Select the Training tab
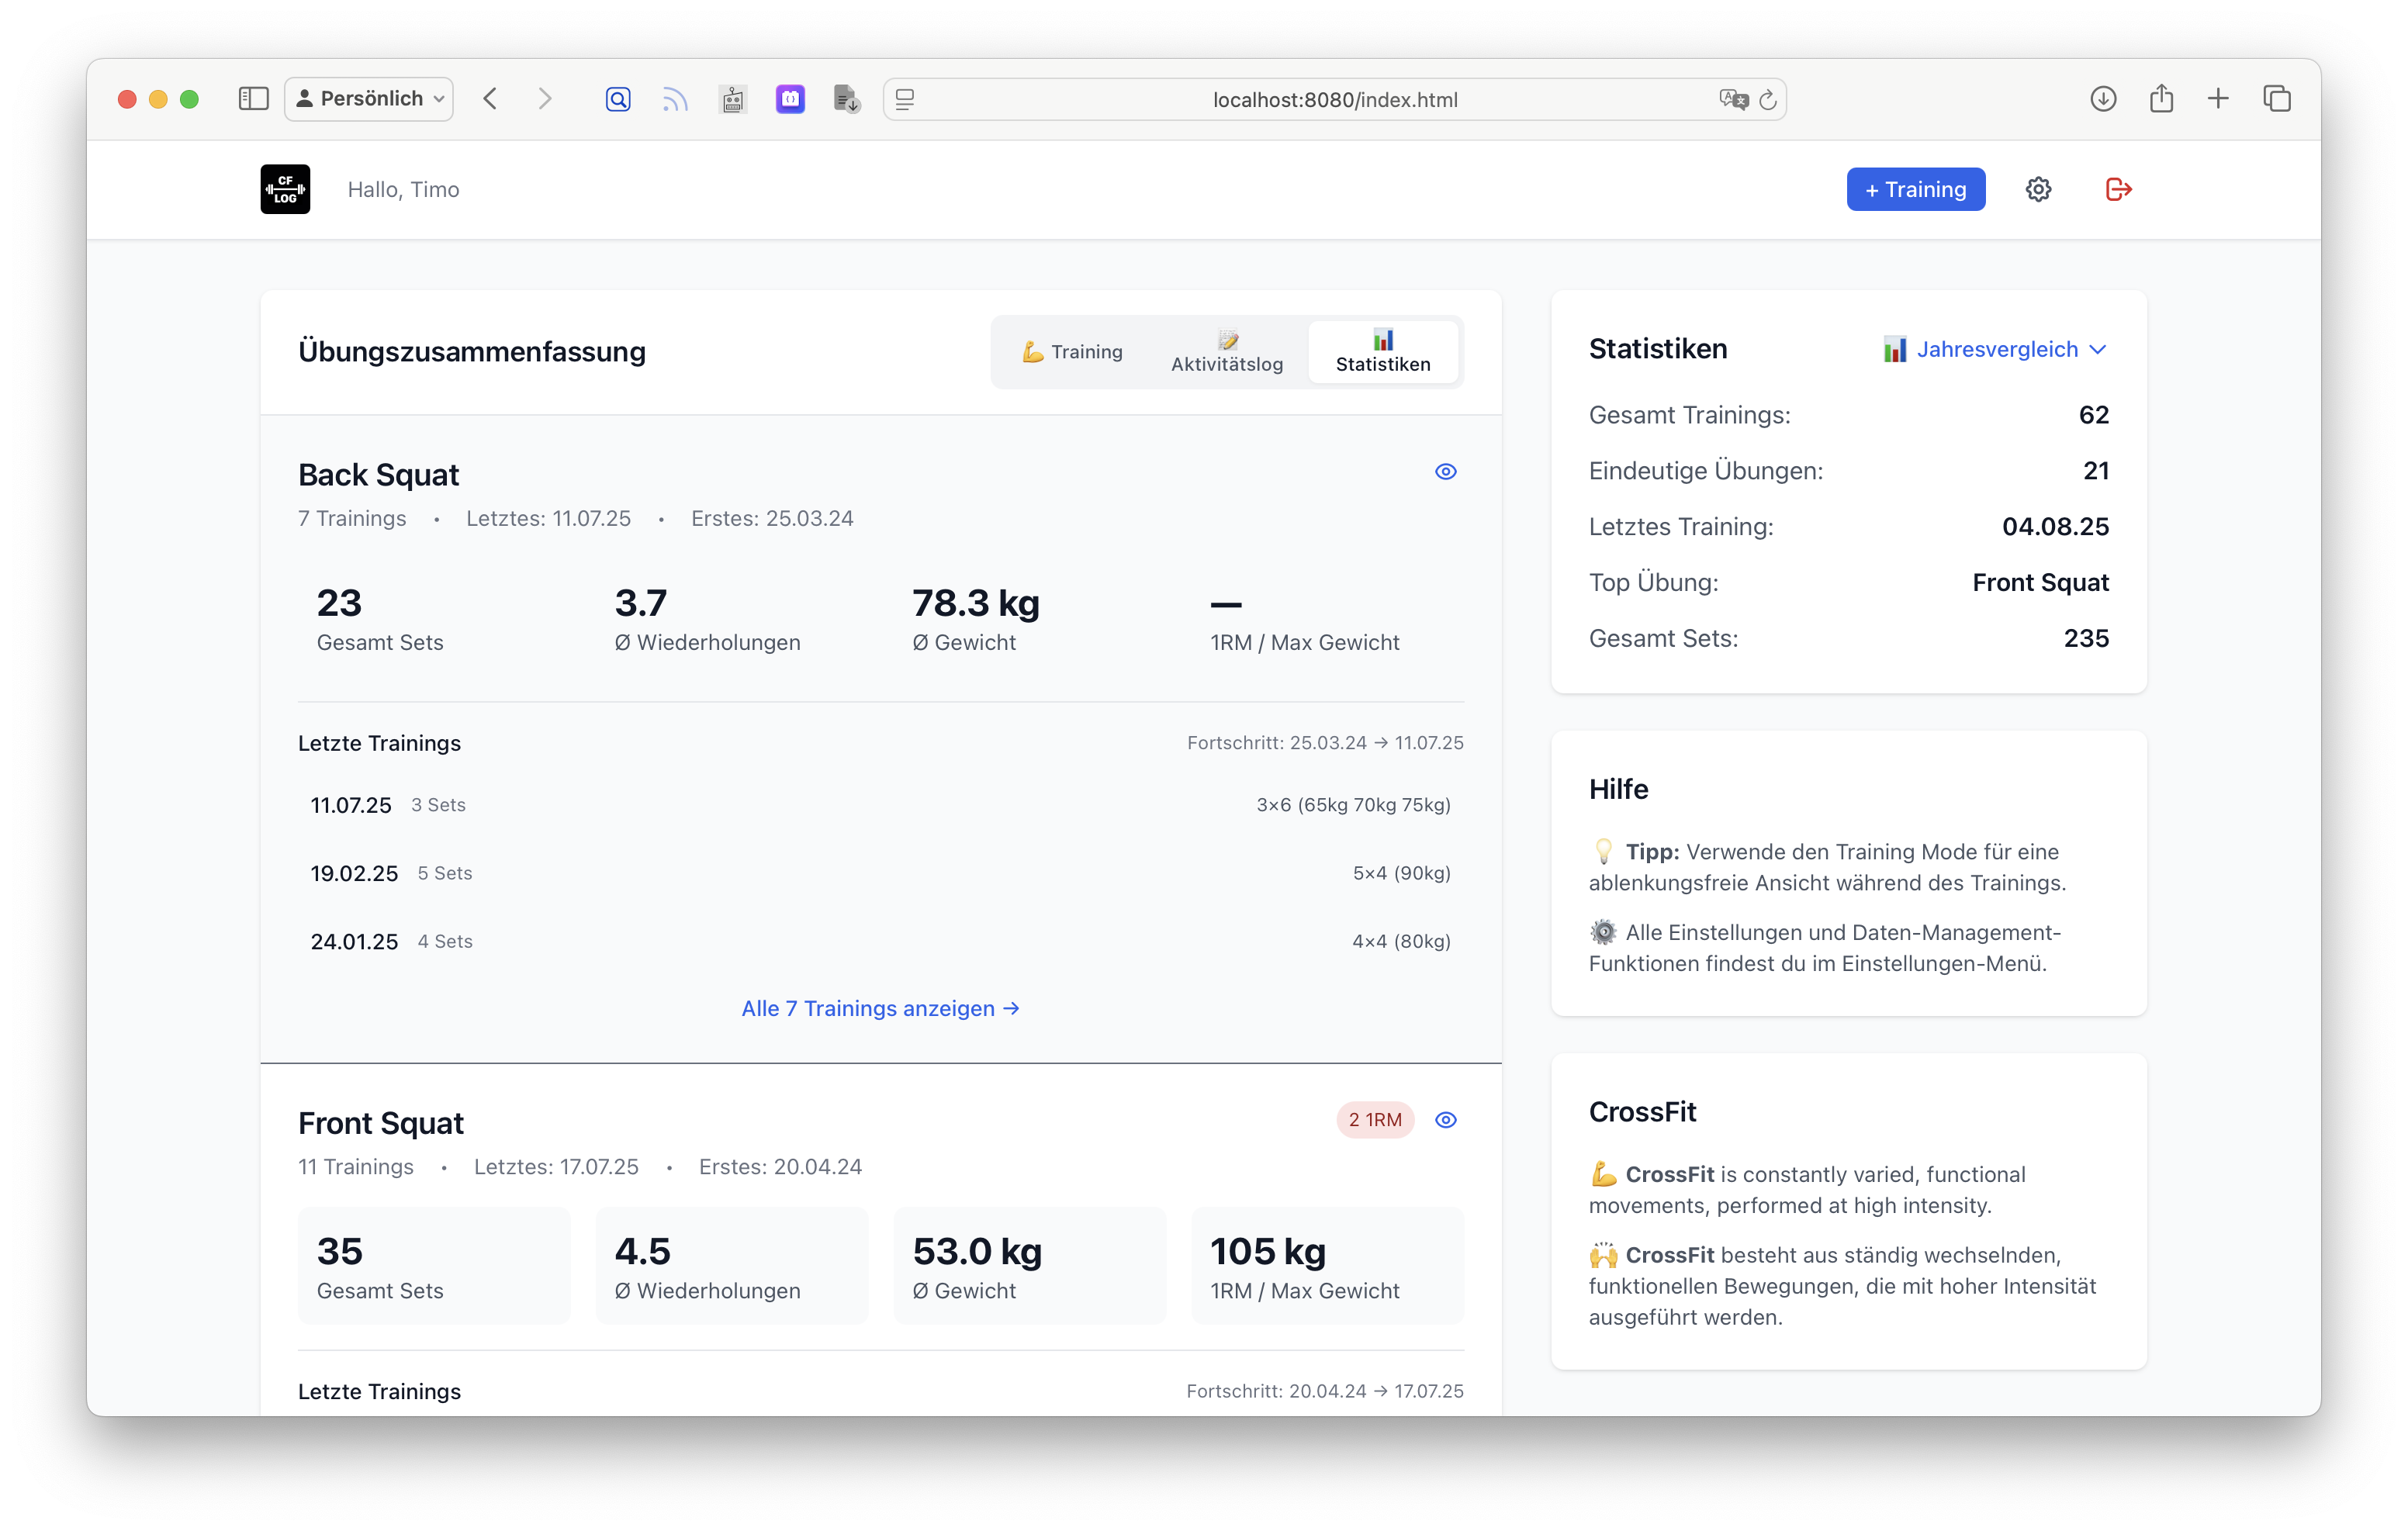This screenshot has width=2408, height=1531. tap(1072, 352)
